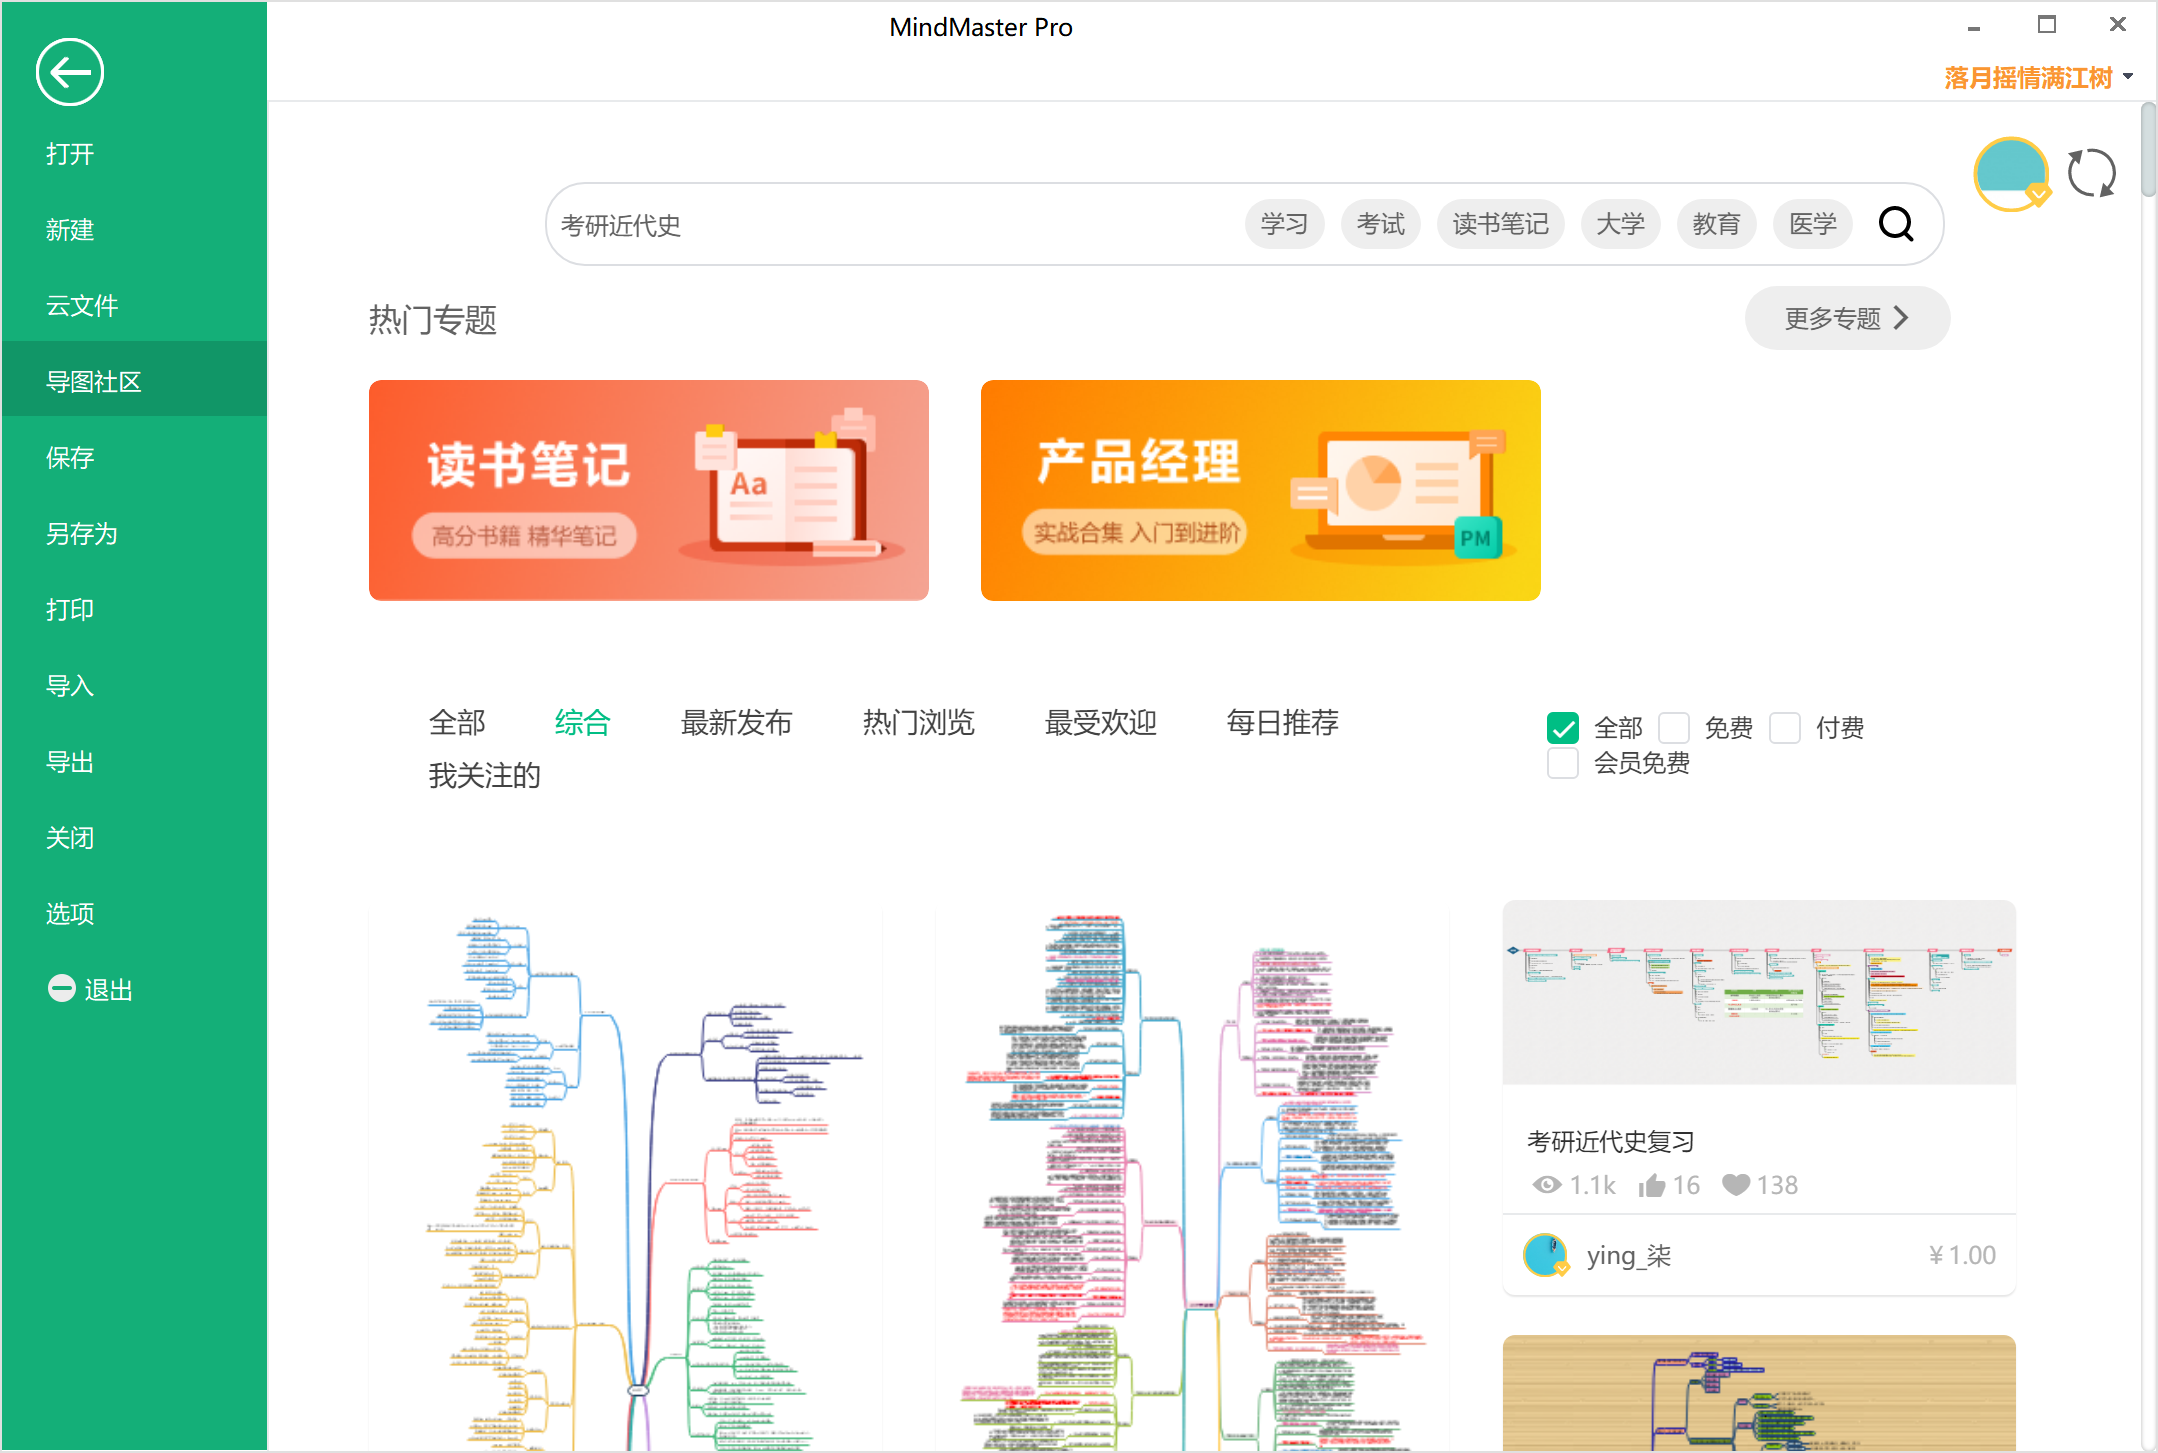This screenshot has height=1453, width=2158.
Task: Click the heart favorites icon on 考研近代史复习
Action: [x=1736, y=1186]
